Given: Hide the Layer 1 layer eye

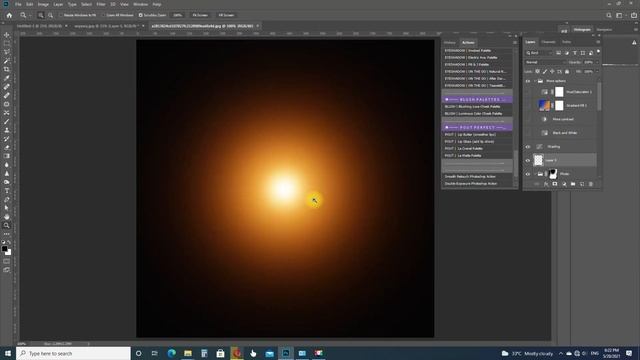Looking at the screenshot, I should pyautogui.click(x=528, y=160).
